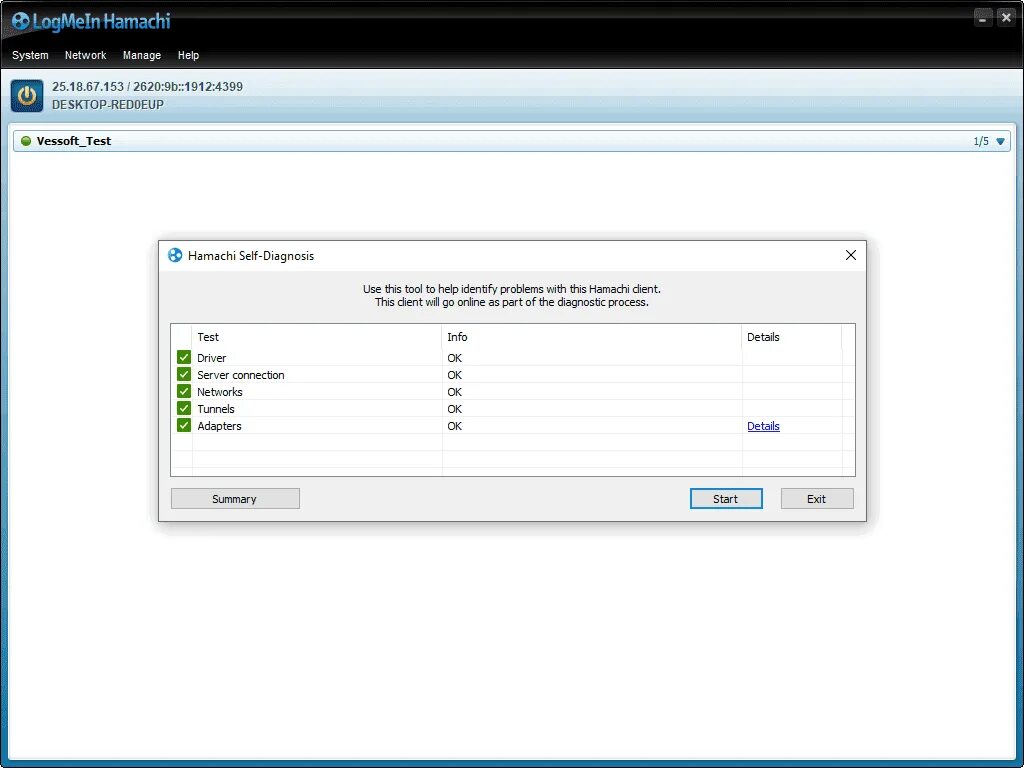Click the OK result for Driver
Viewport: 1024px width, 768px height.
pyautogui.click(x=455, y=358)
